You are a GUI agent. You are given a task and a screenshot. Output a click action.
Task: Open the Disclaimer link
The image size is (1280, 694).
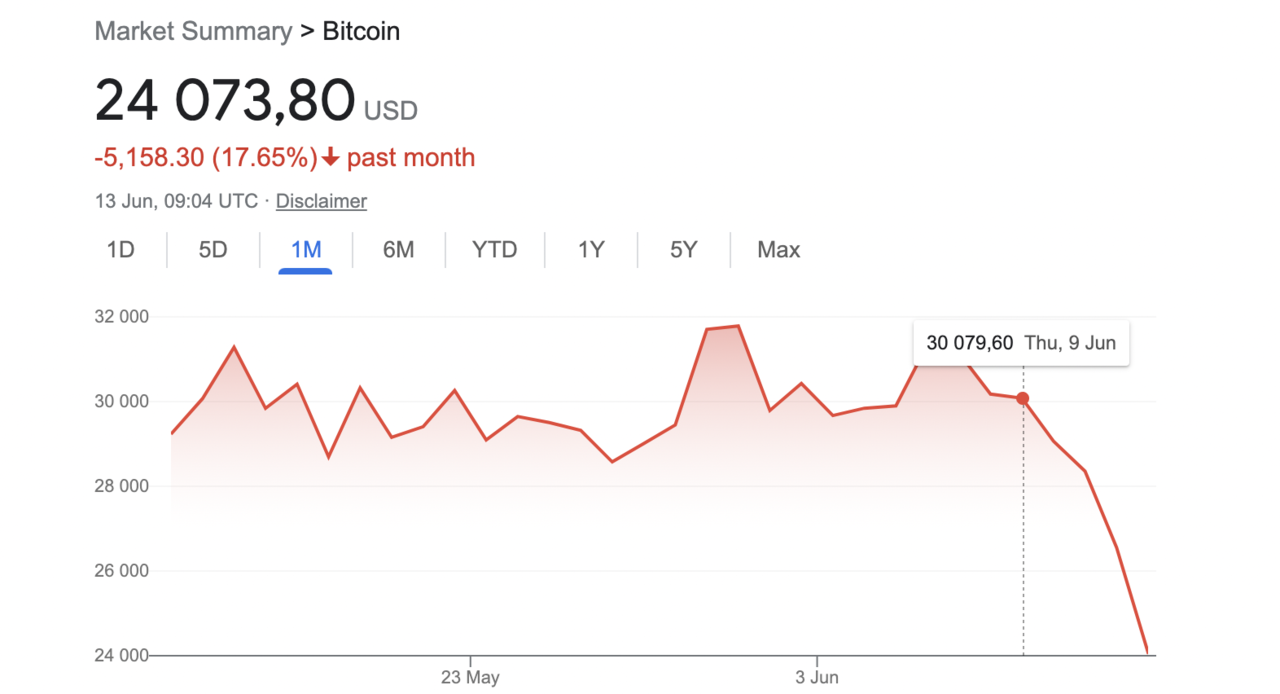point(321,201)
